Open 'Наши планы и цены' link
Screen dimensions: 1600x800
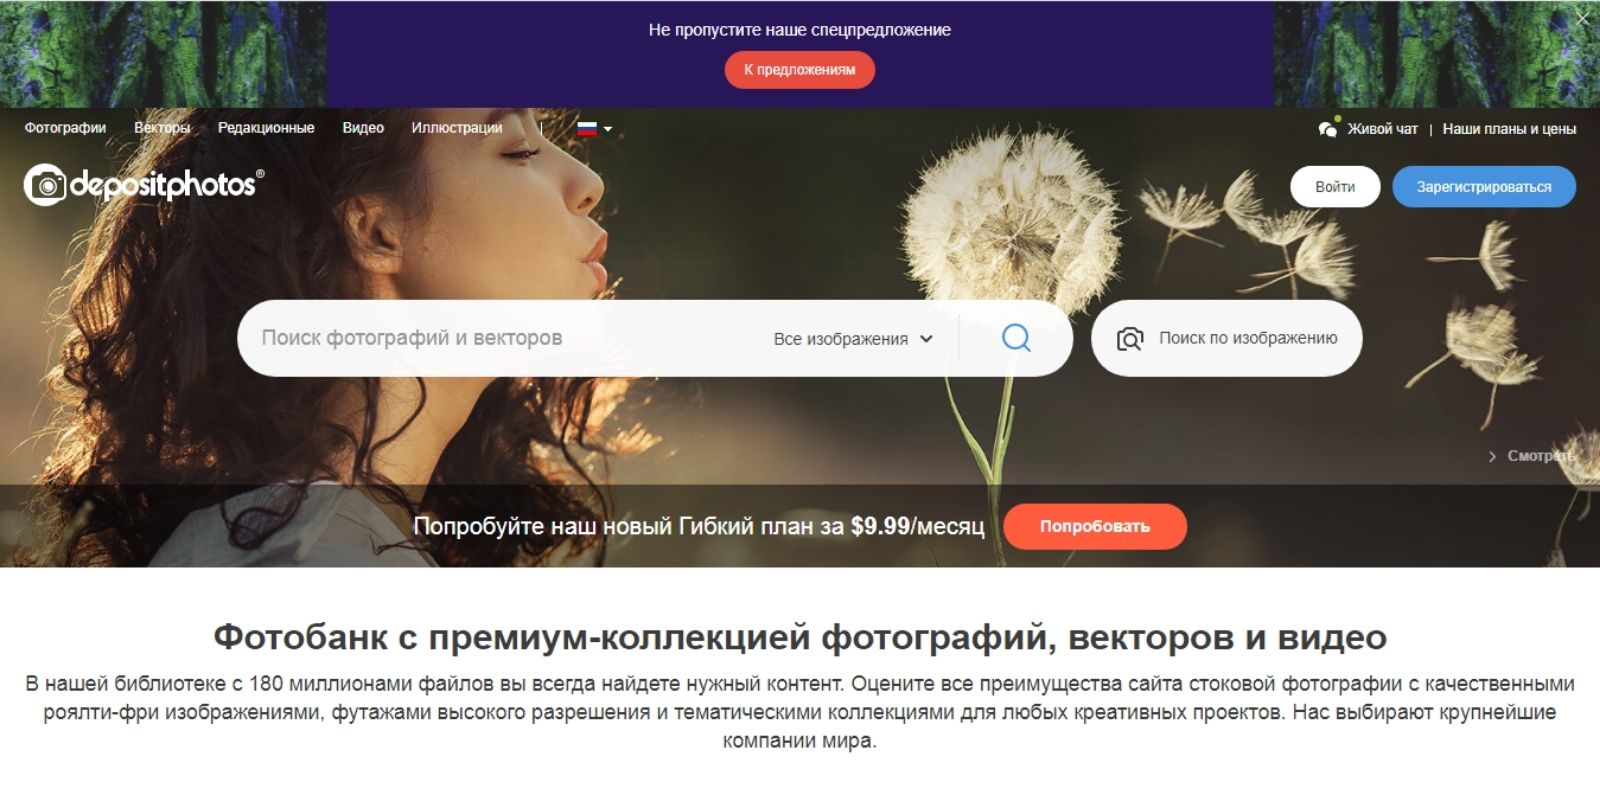click(1509, 129)
